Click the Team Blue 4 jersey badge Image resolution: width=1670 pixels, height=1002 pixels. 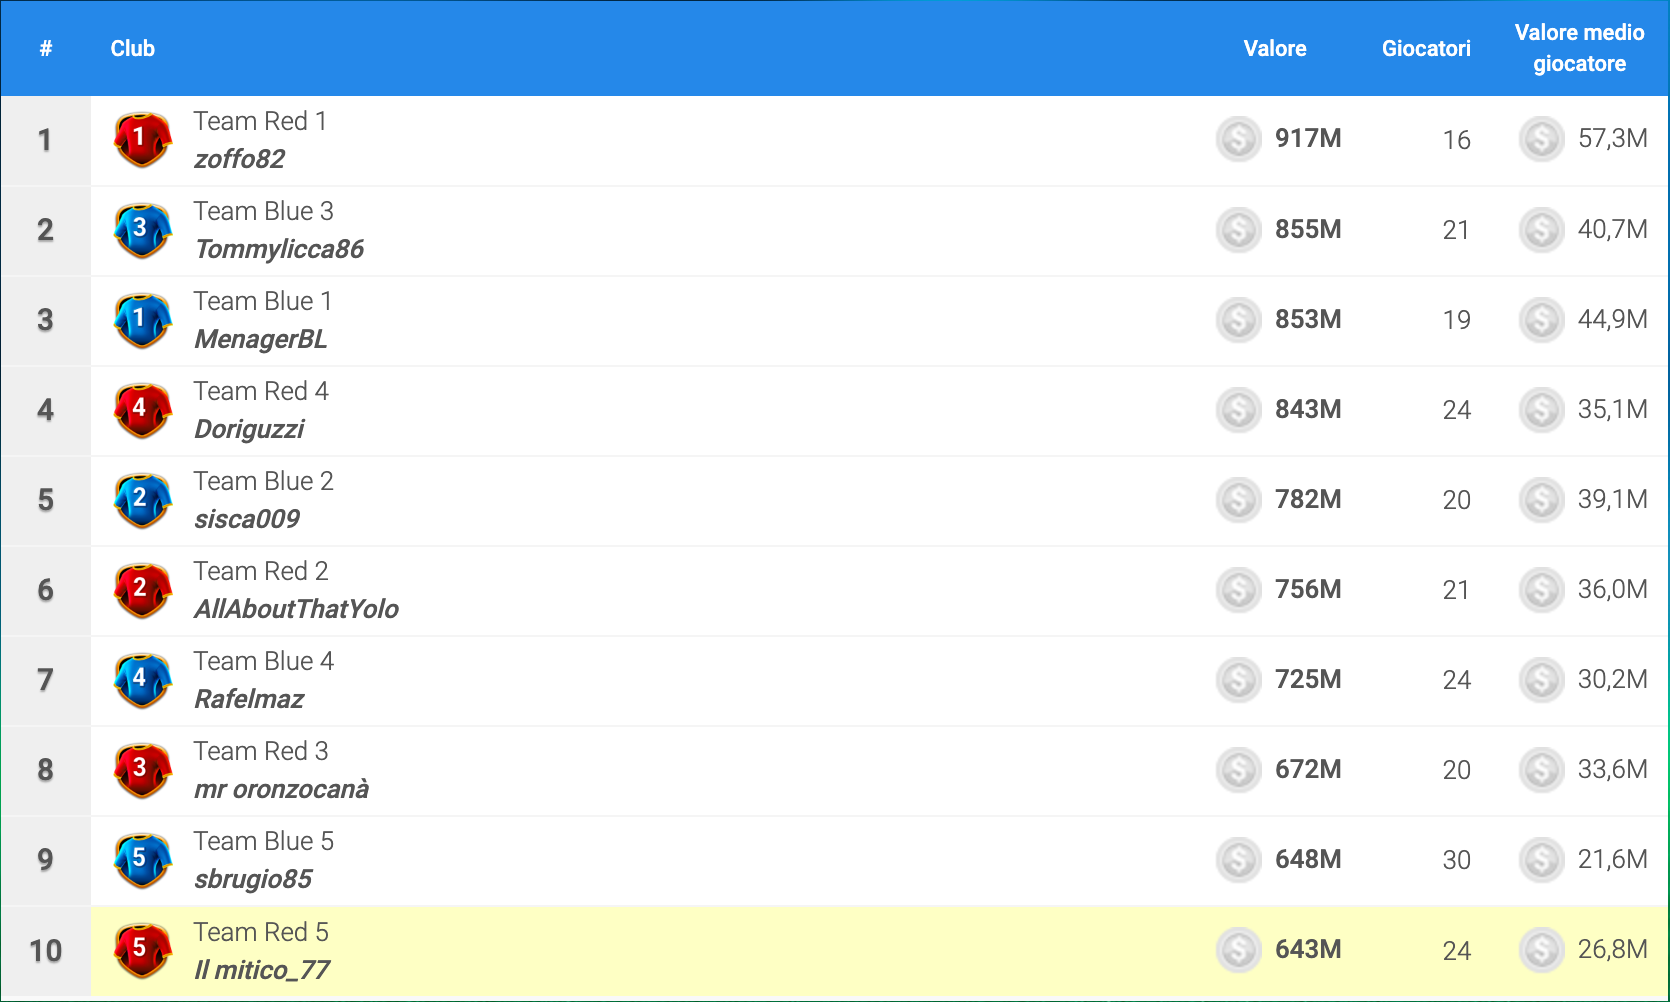click(142, 680)
